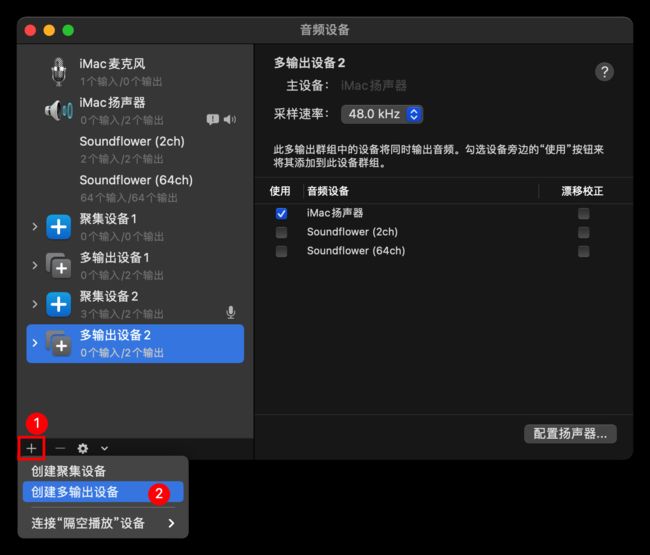
Task: Expand 多输出设备 2 disclosure arrow
Action: coord(35,343)
